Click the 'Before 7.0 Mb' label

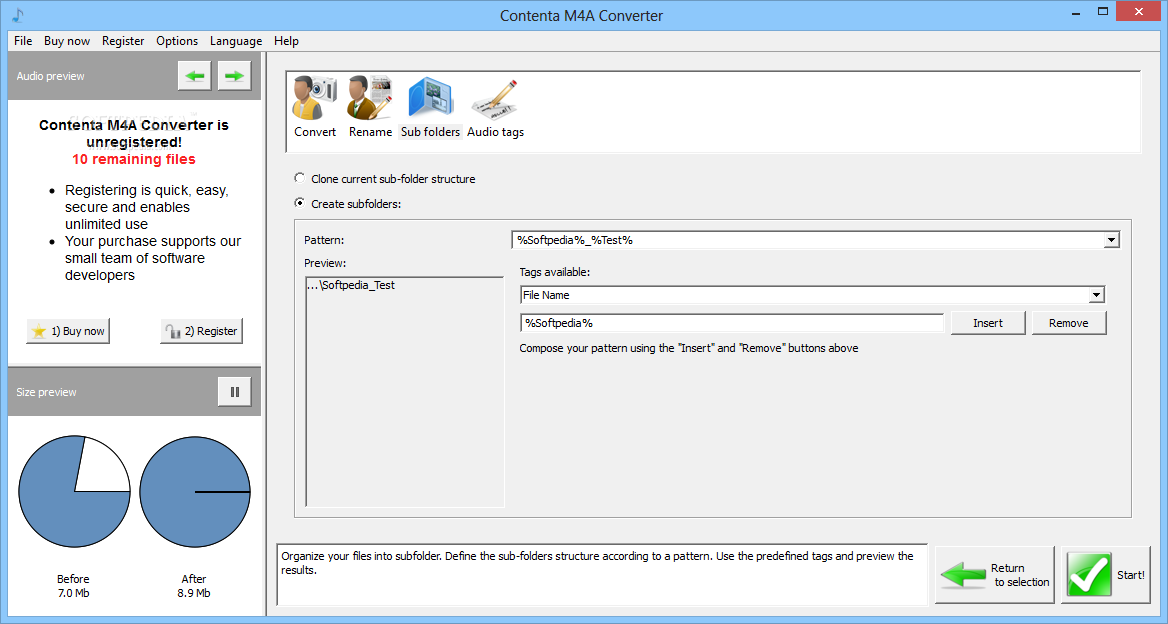click(x=73, y=586)
